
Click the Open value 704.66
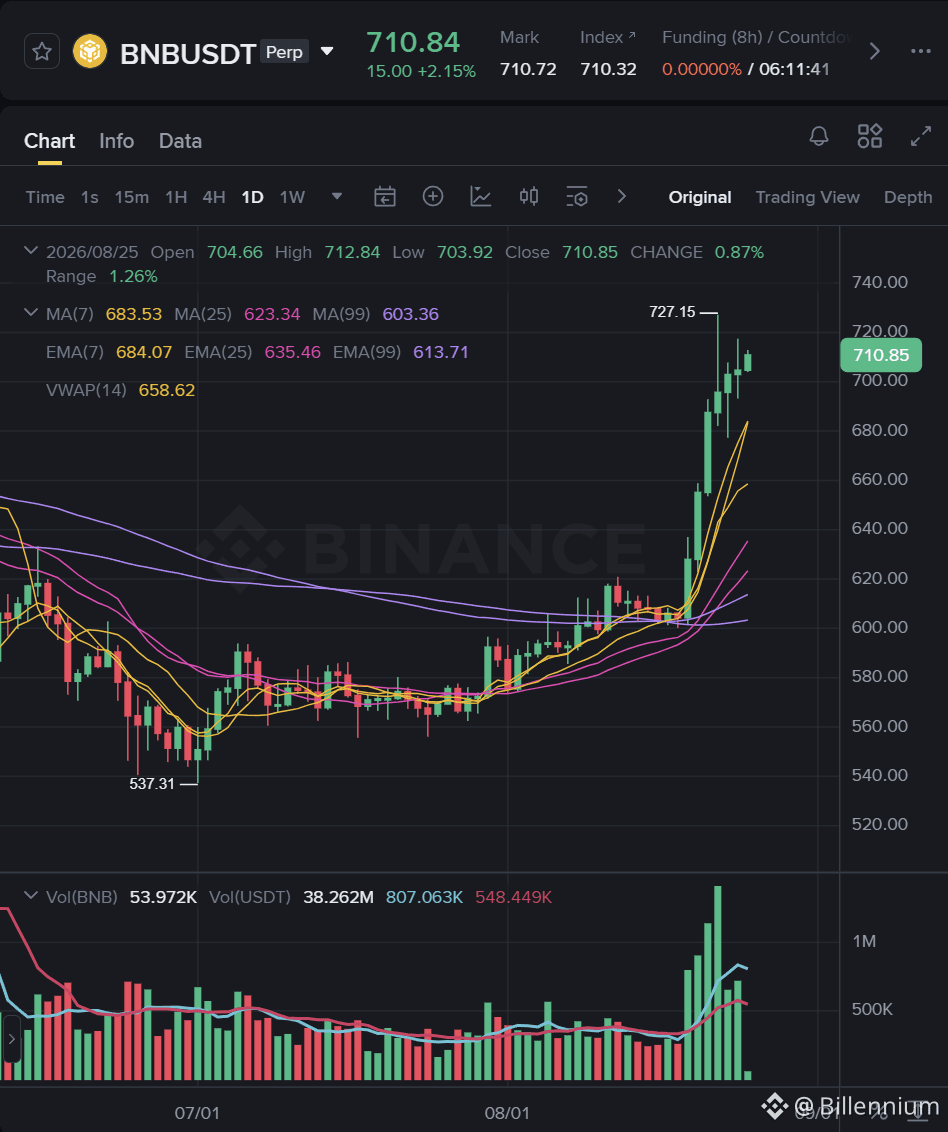coord(235,253)
